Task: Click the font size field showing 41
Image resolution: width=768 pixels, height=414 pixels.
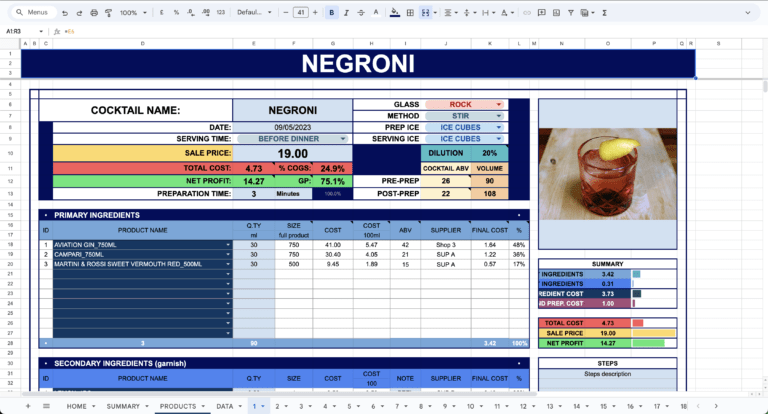Action: 300,13
